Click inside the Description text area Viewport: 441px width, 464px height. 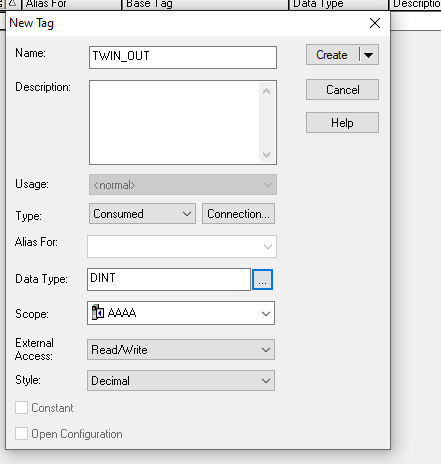[174, 122]
